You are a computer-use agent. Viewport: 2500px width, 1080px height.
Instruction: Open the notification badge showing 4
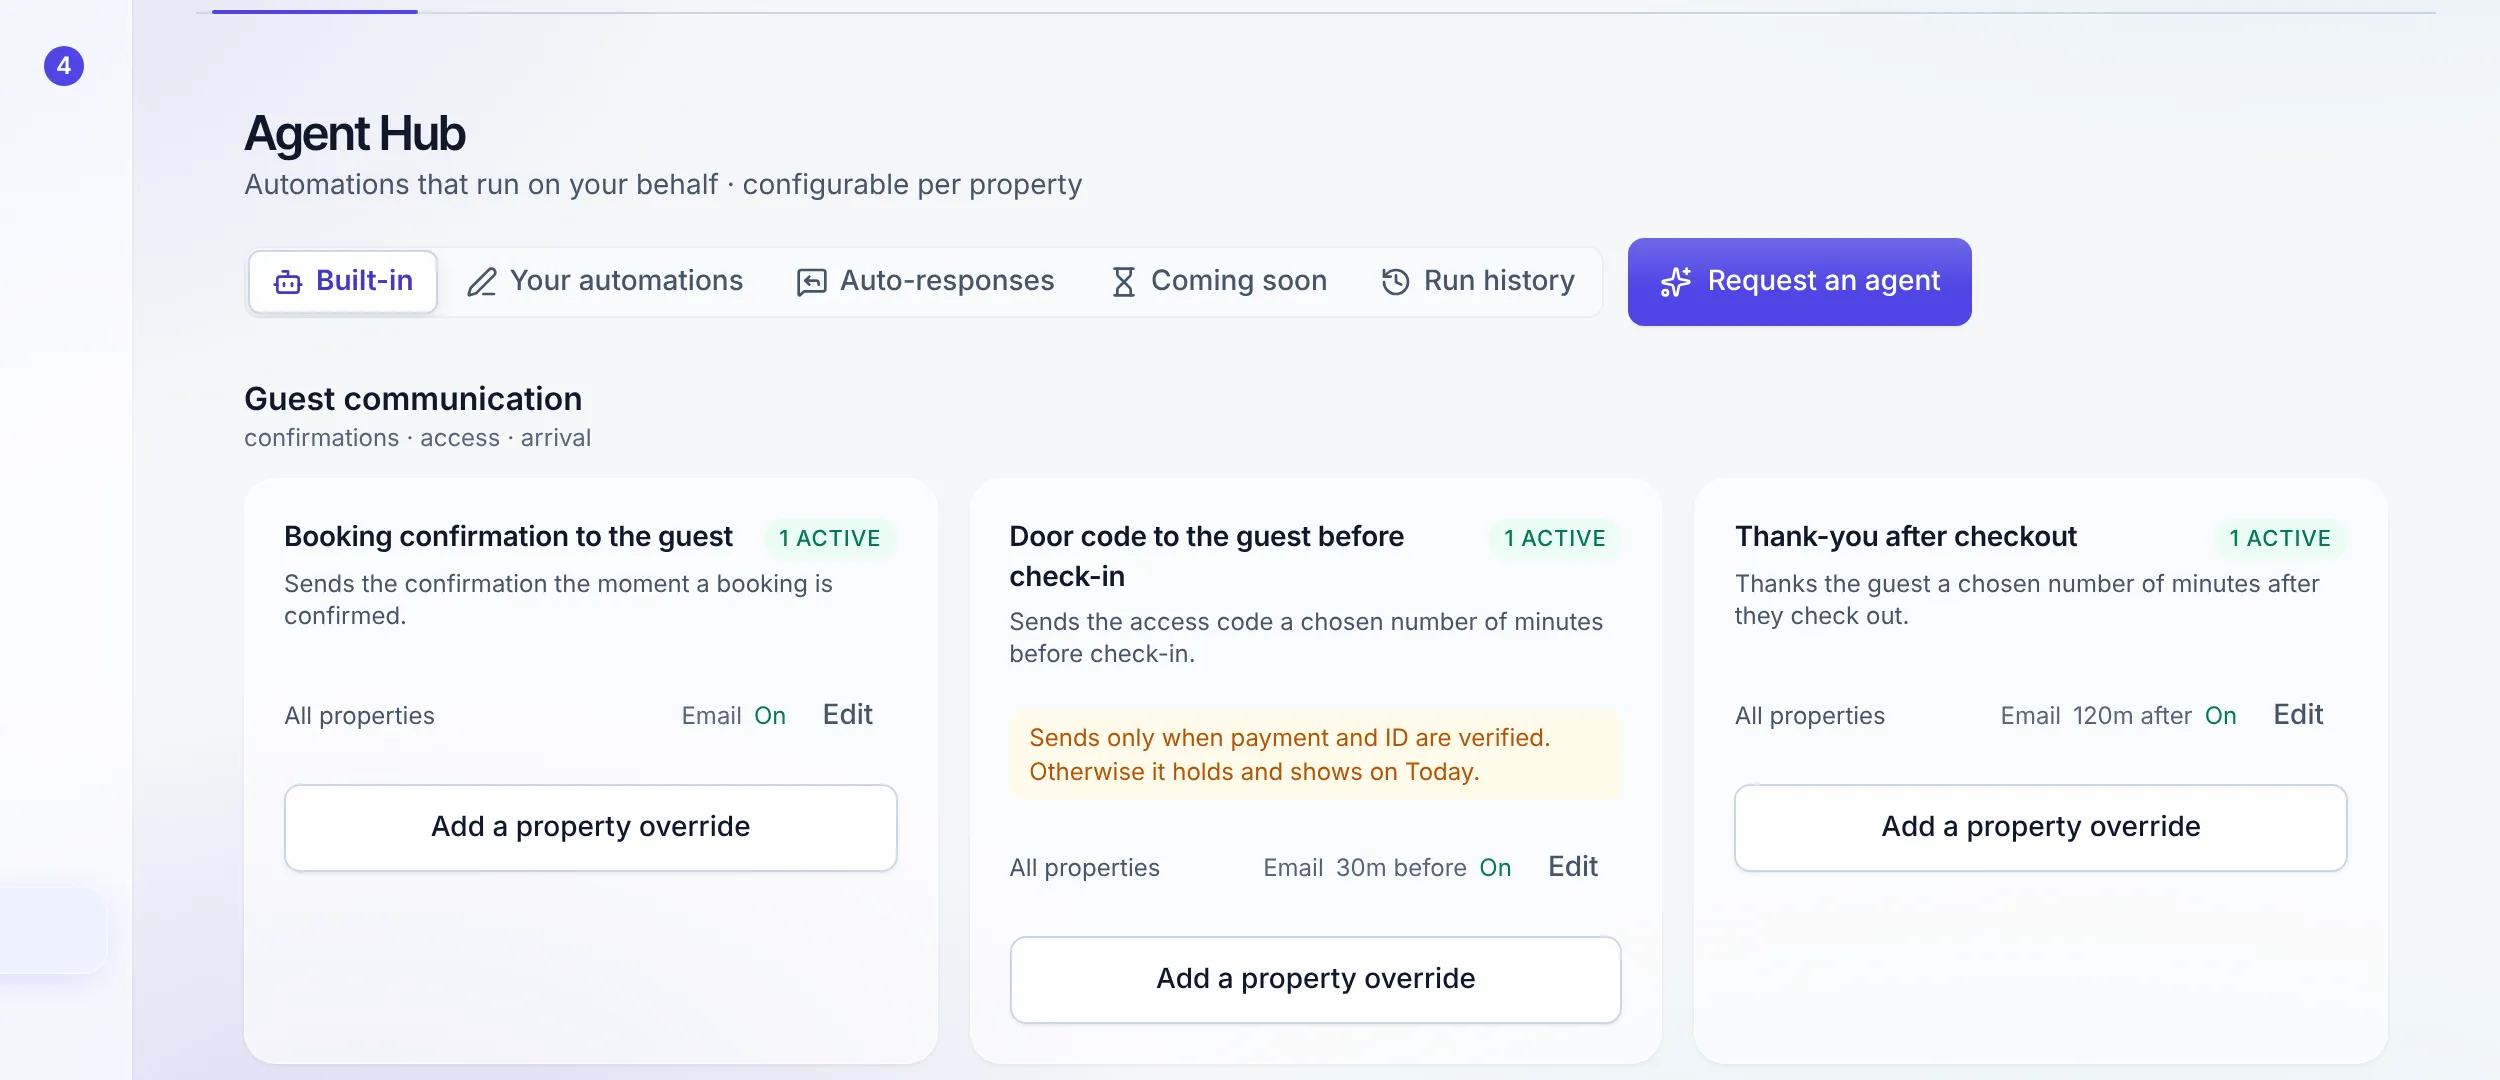point(64,66)
